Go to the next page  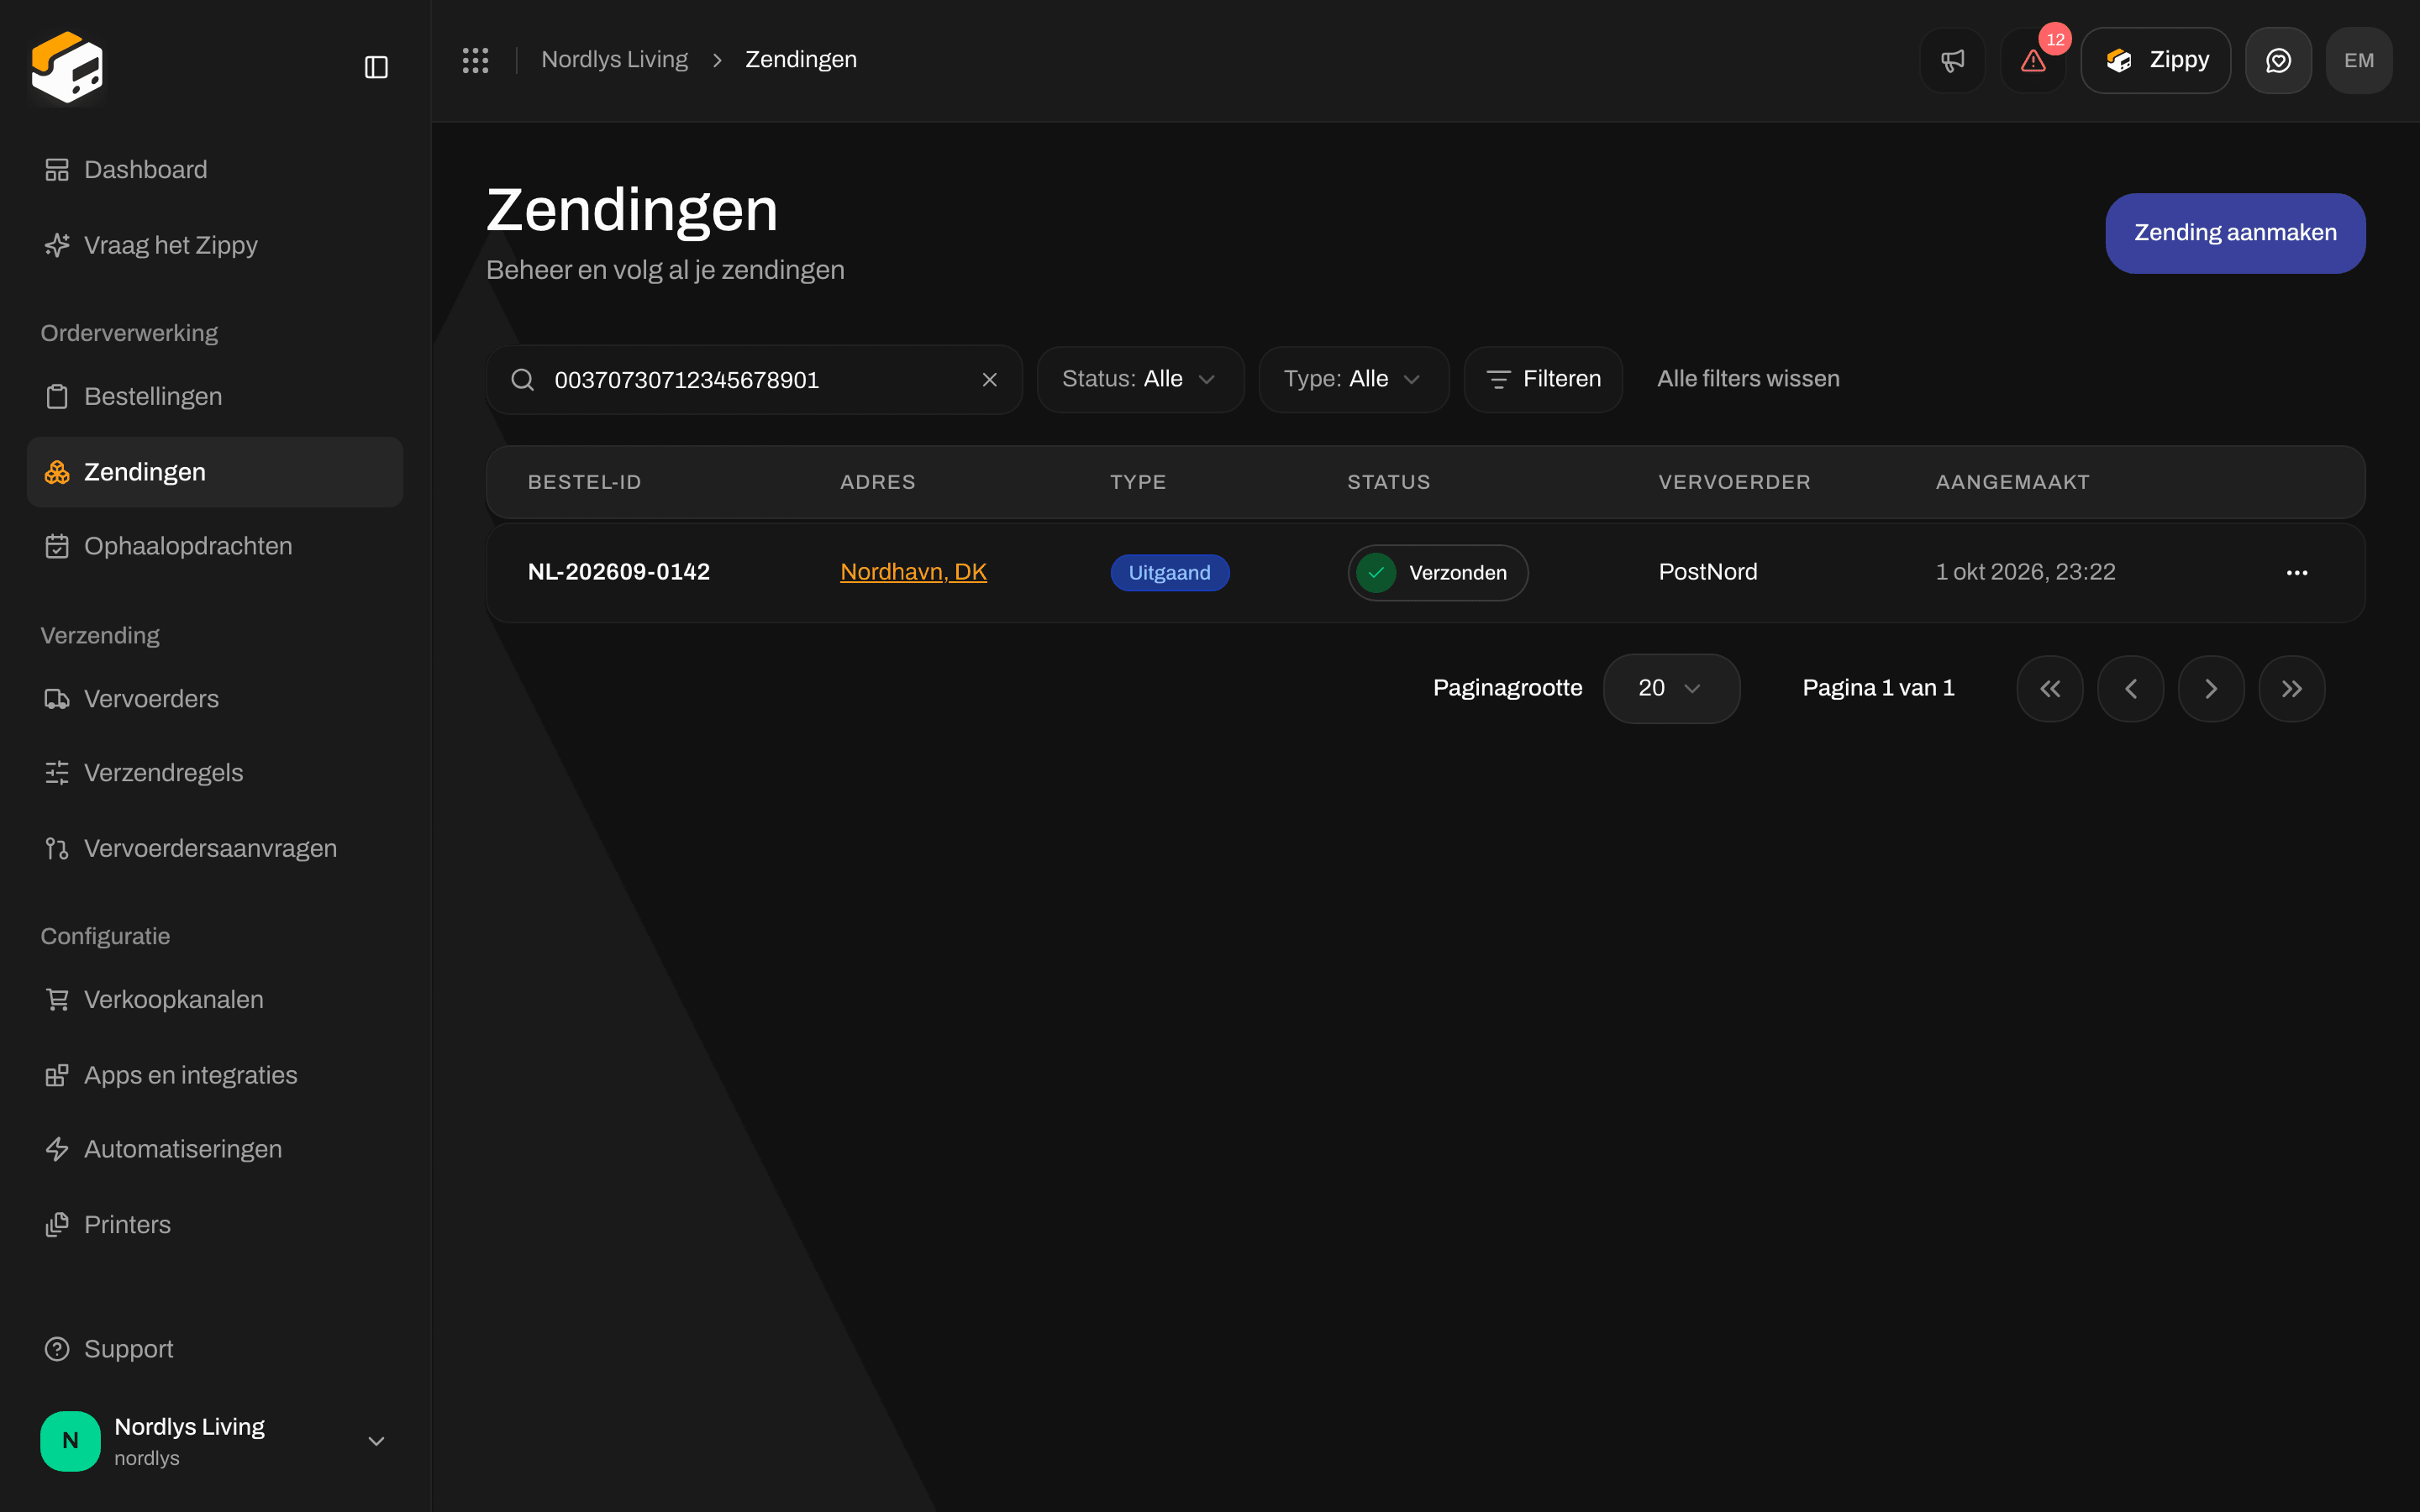click(2211, 688)
